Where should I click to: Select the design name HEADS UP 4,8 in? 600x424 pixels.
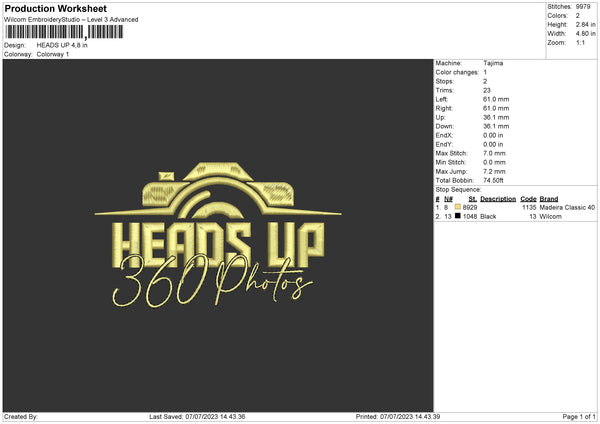(62, 45)
